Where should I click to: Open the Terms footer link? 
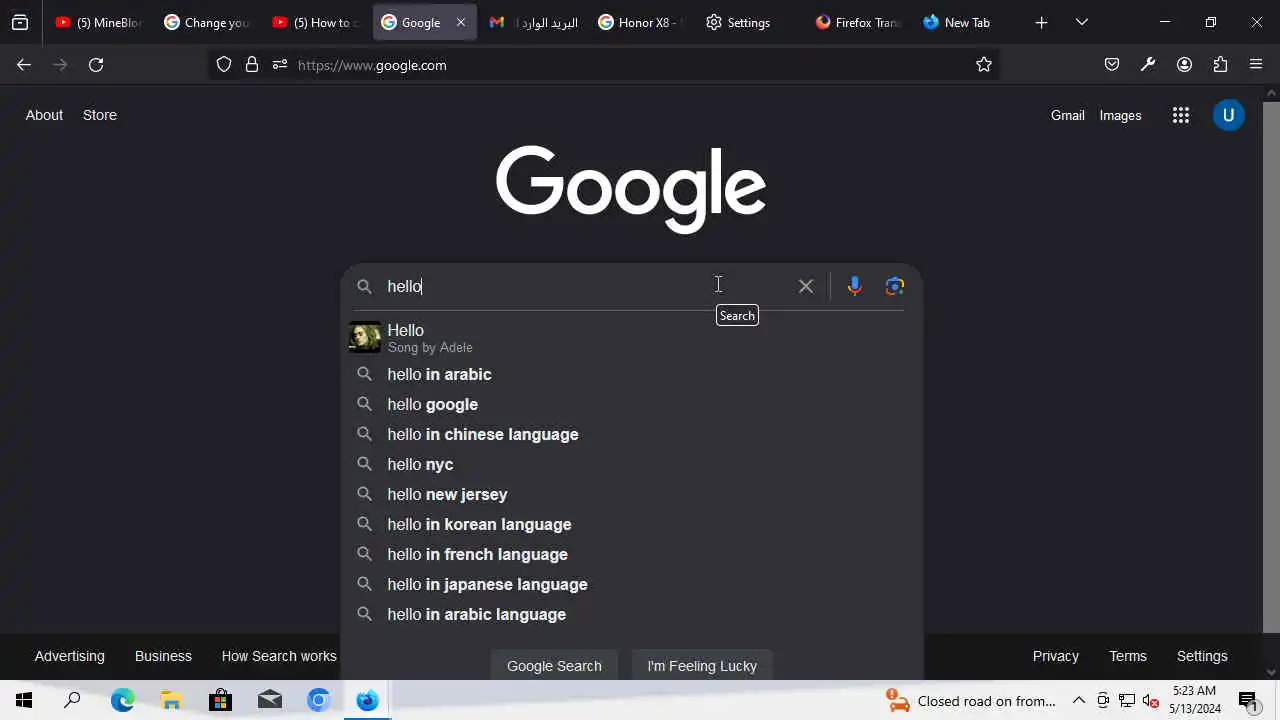pos(1128,656)
